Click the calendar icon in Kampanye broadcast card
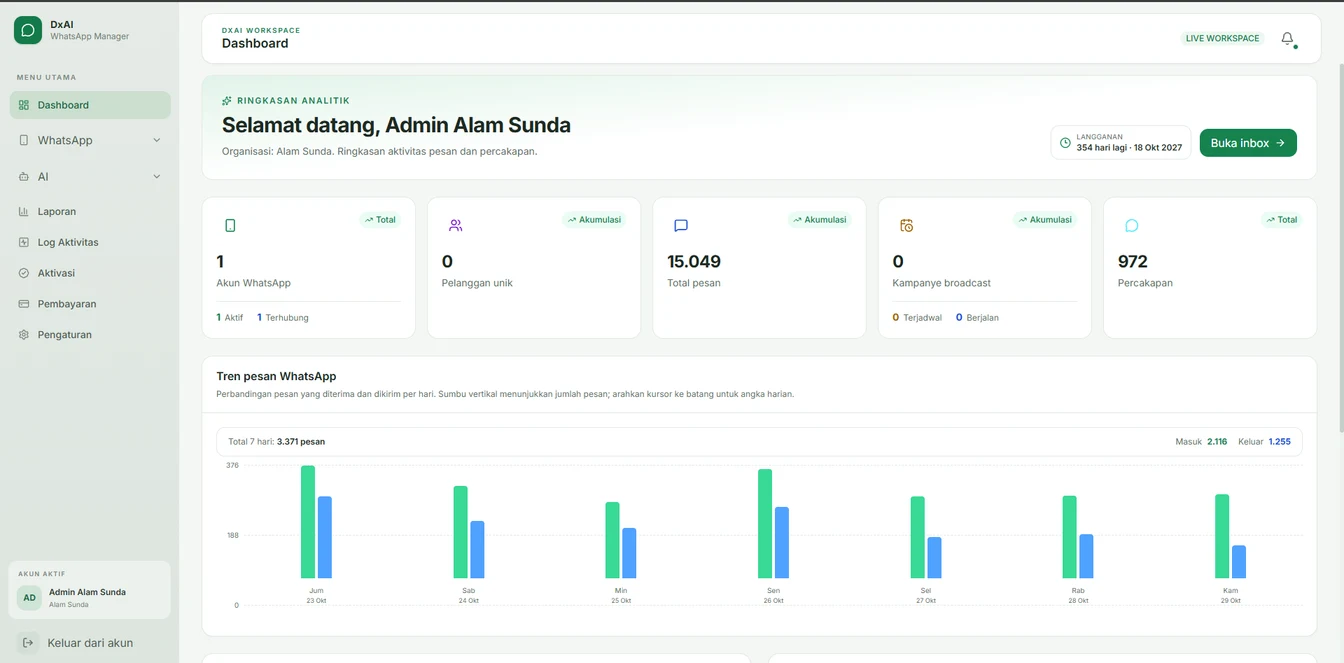Image resolution: width=1344 pixels, height=663 pixels. [907, 225]
